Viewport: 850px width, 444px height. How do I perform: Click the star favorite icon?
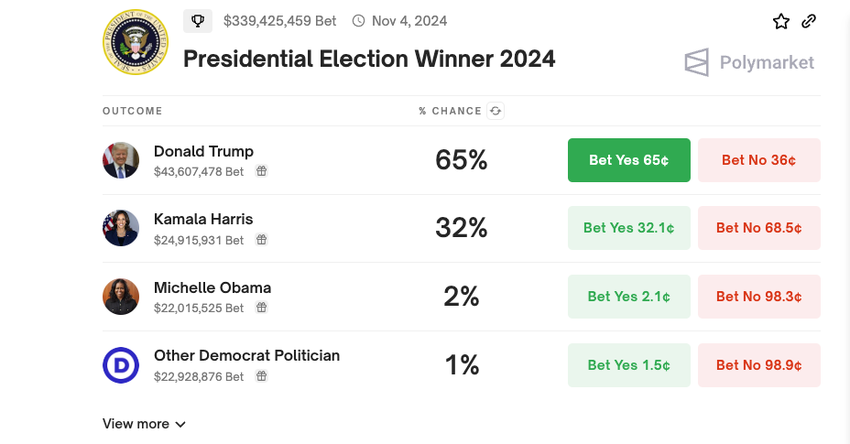click(x=781, y=21)
